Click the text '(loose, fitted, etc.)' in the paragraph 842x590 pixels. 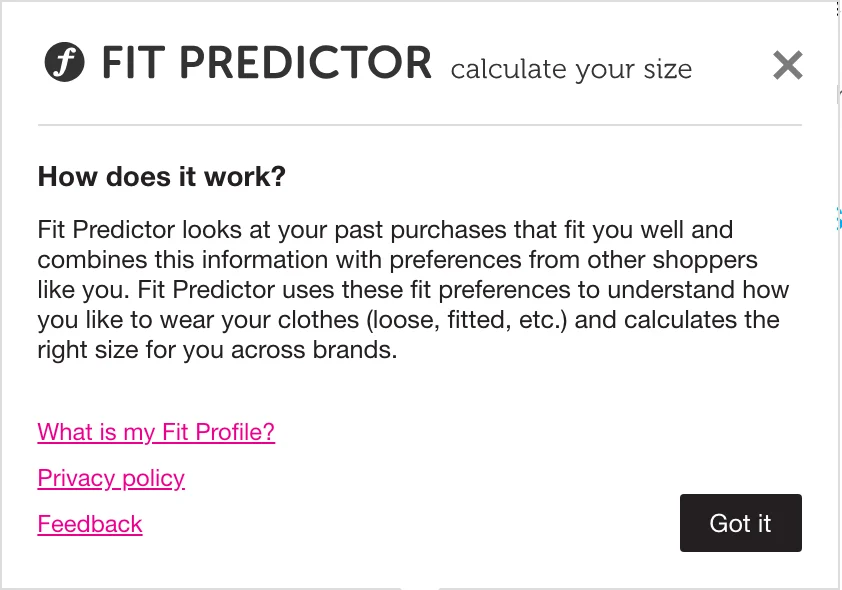(x=467, y=321)
